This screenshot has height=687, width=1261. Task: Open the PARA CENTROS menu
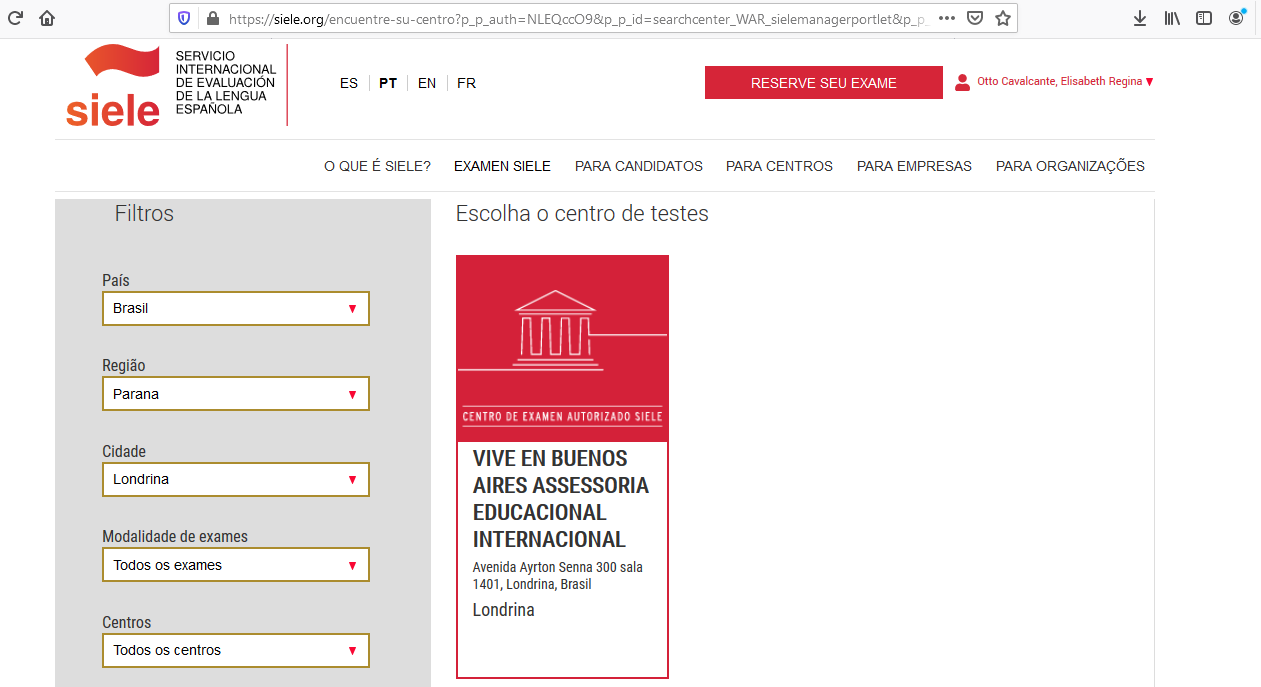coord(779,167)
